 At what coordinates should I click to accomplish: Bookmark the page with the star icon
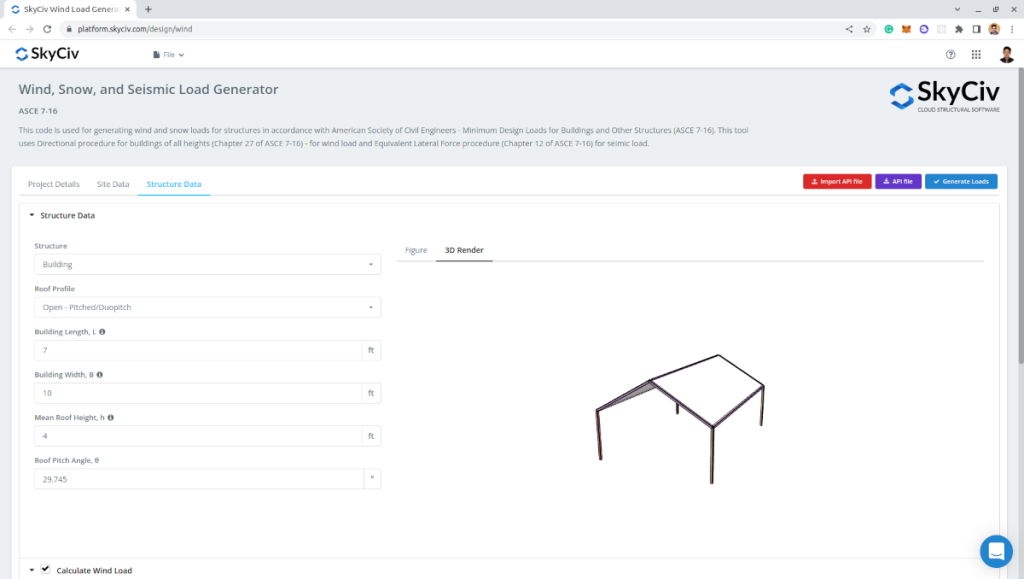866,30
